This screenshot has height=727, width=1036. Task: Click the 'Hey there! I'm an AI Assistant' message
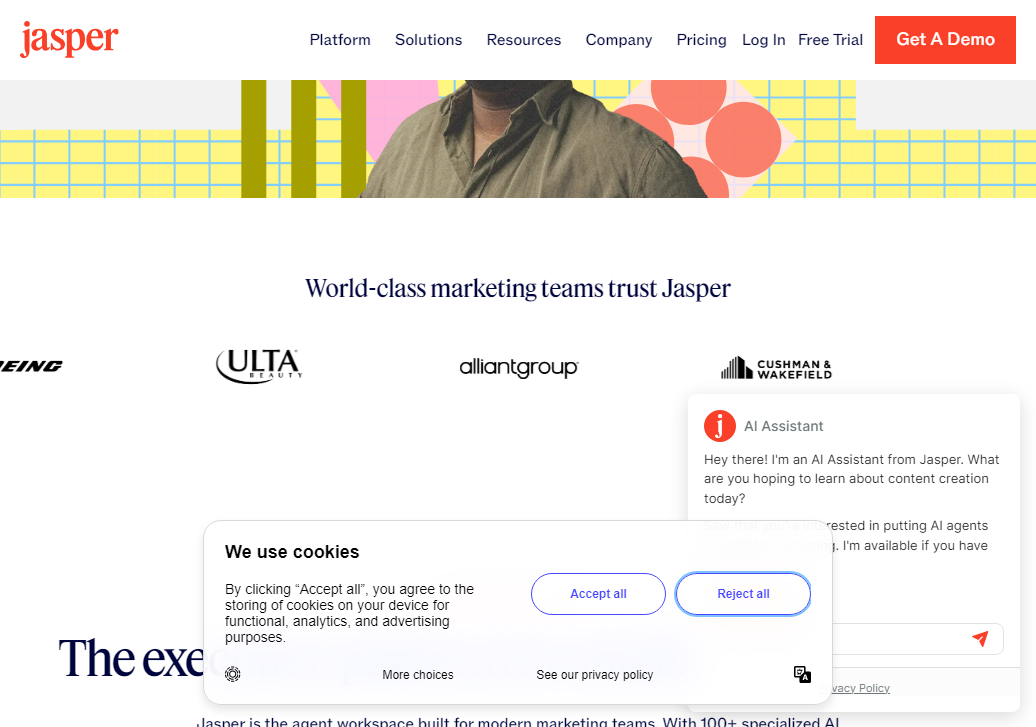point(852,478)
